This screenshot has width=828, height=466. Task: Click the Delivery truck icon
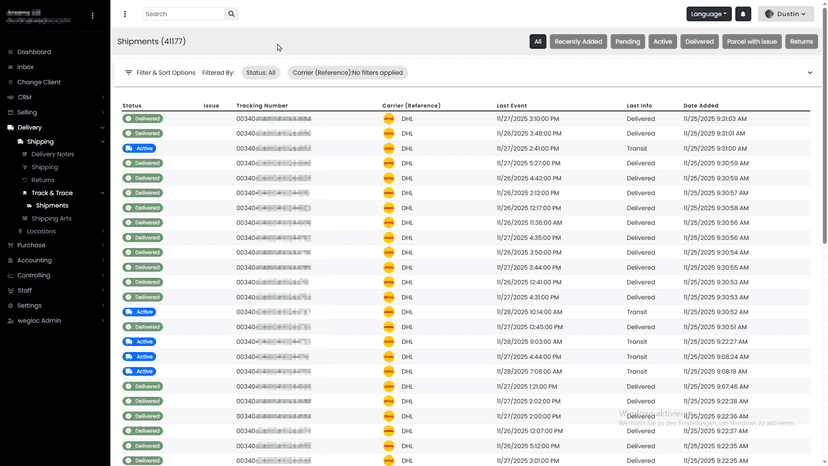click(x=10, y=127)
